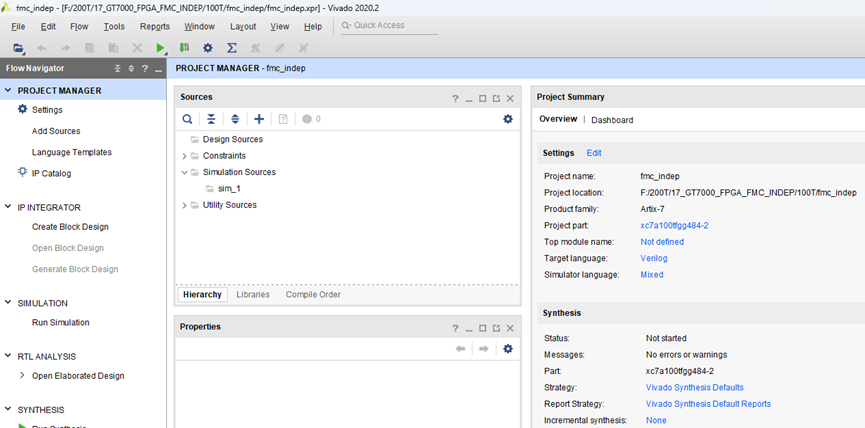Open Properties panel settings gear

(x=508, y=349)
